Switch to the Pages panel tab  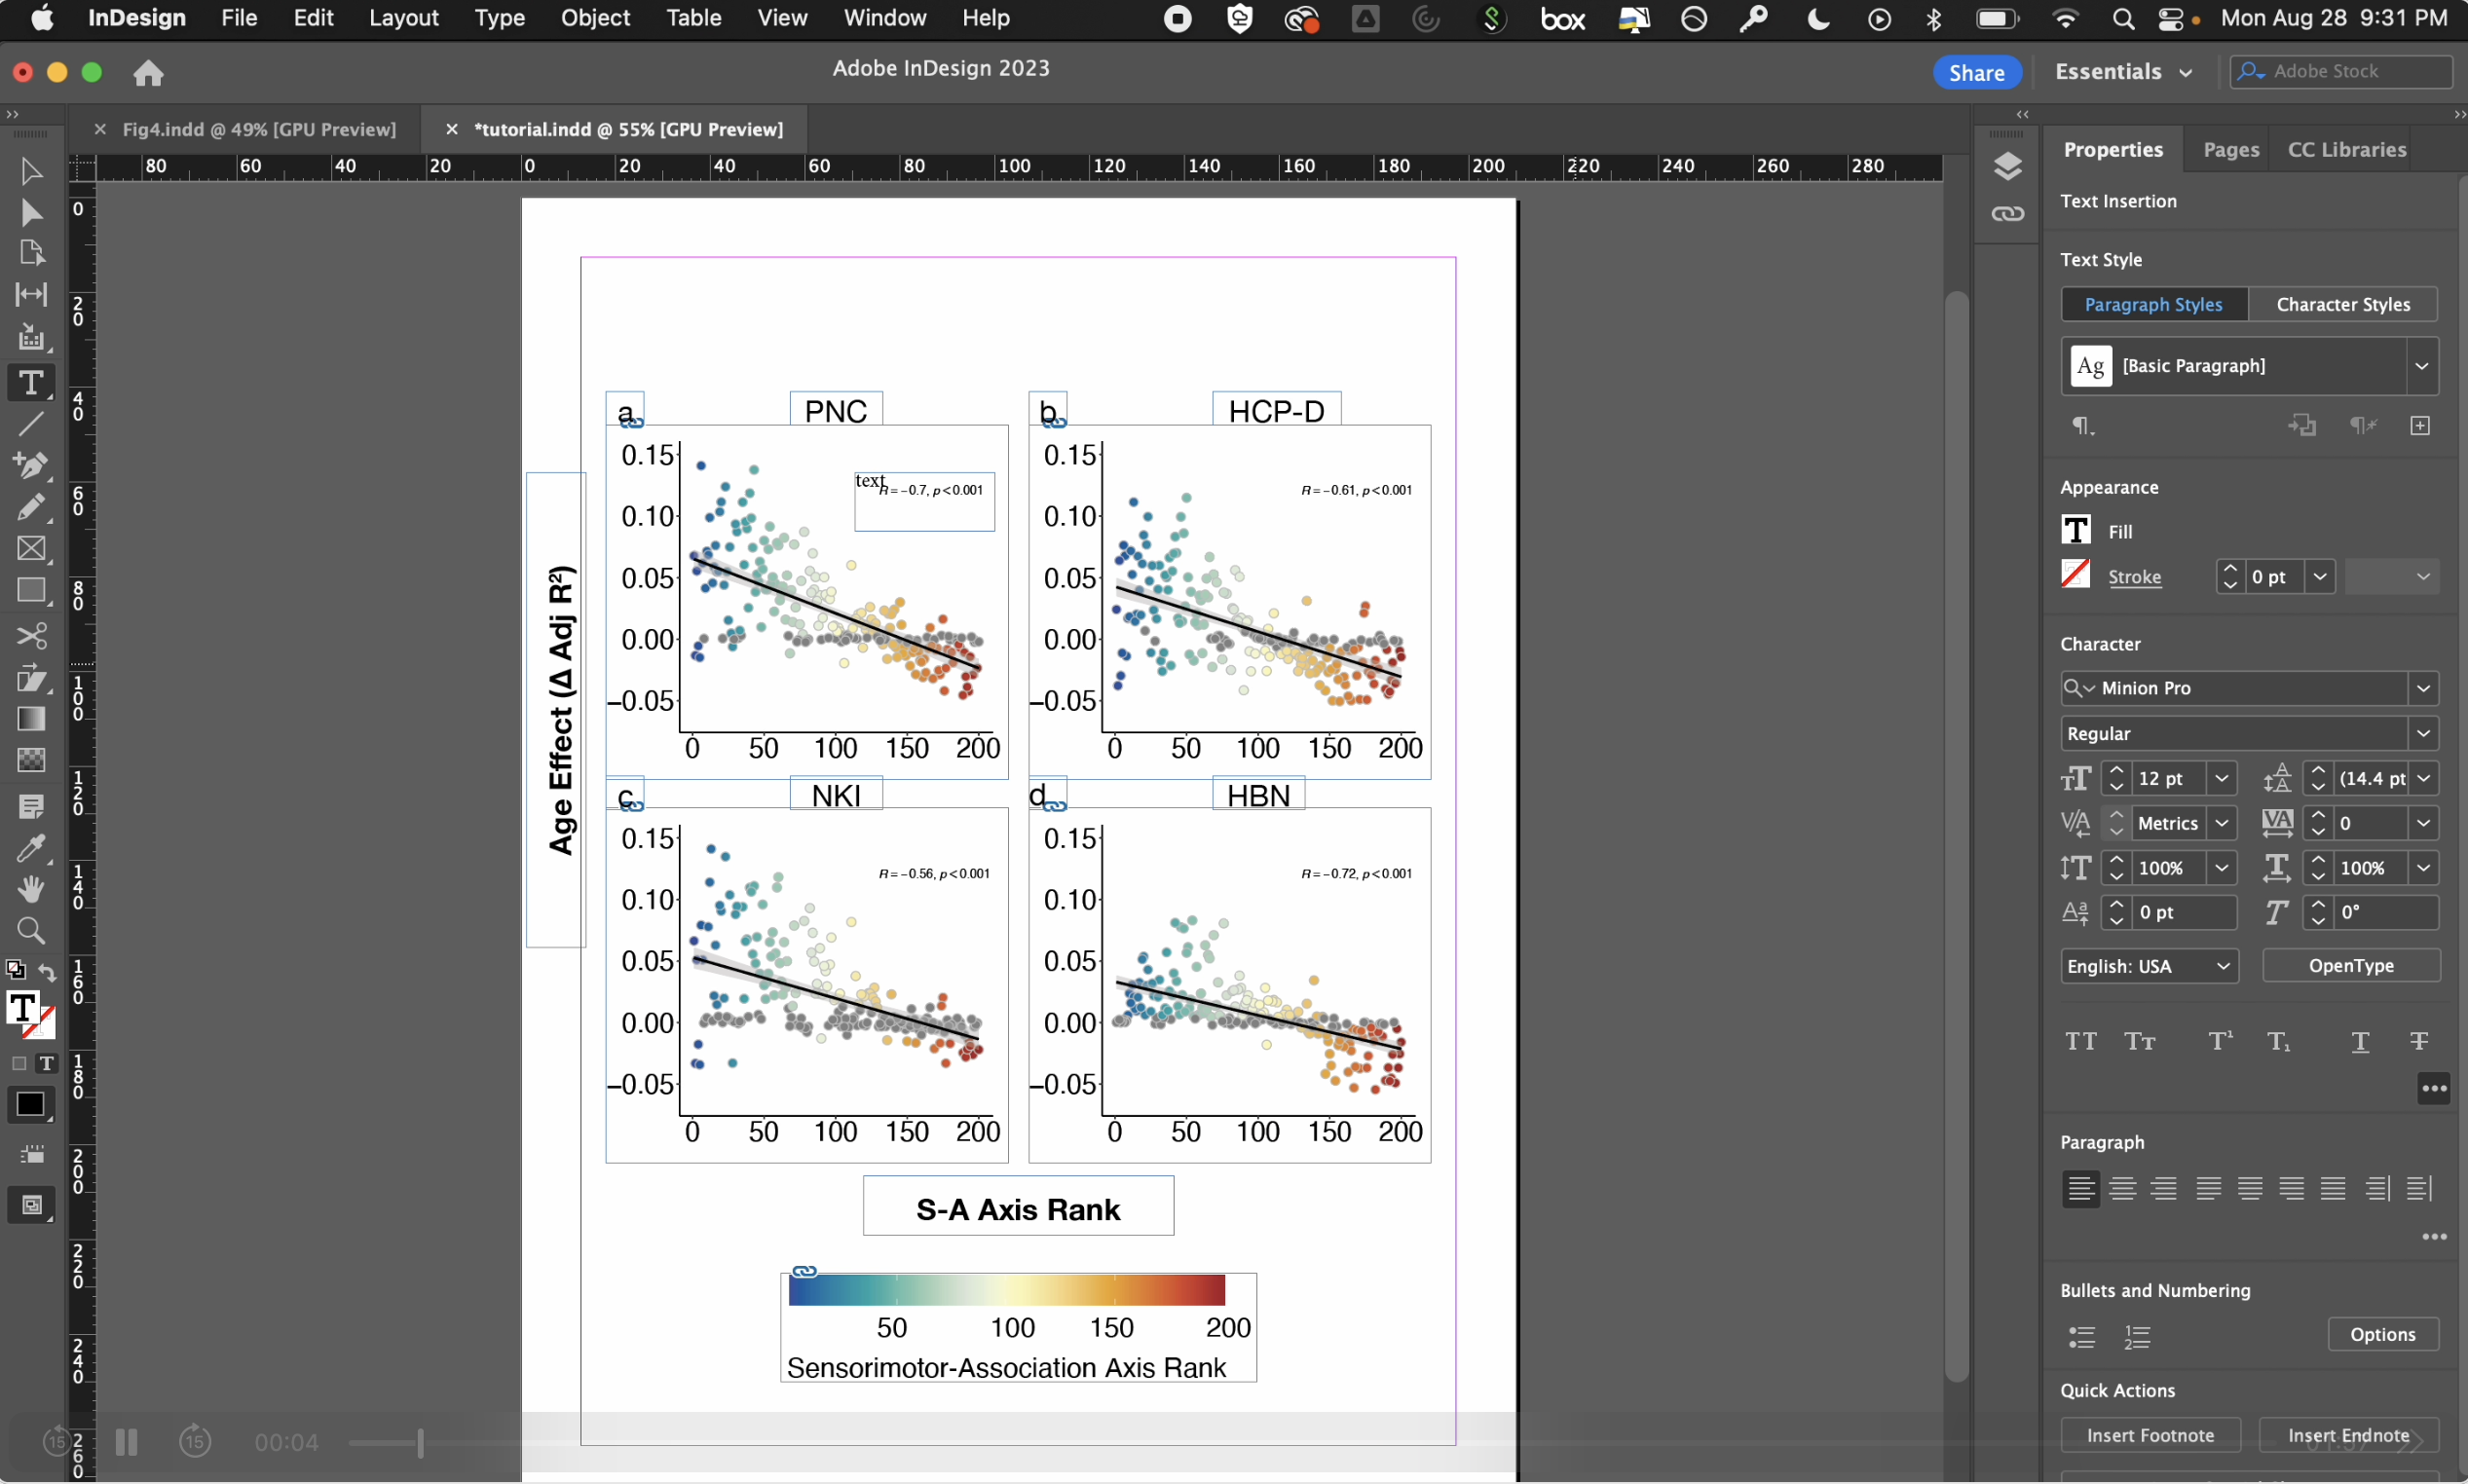point(2230,150)
